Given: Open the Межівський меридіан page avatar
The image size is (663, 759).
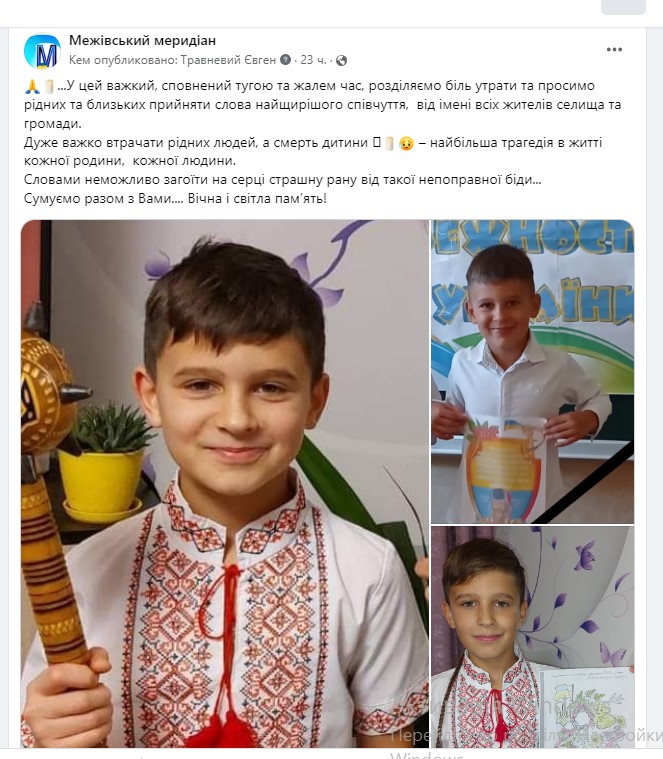Looking at the screenshot, I should [x=42, y=51].
